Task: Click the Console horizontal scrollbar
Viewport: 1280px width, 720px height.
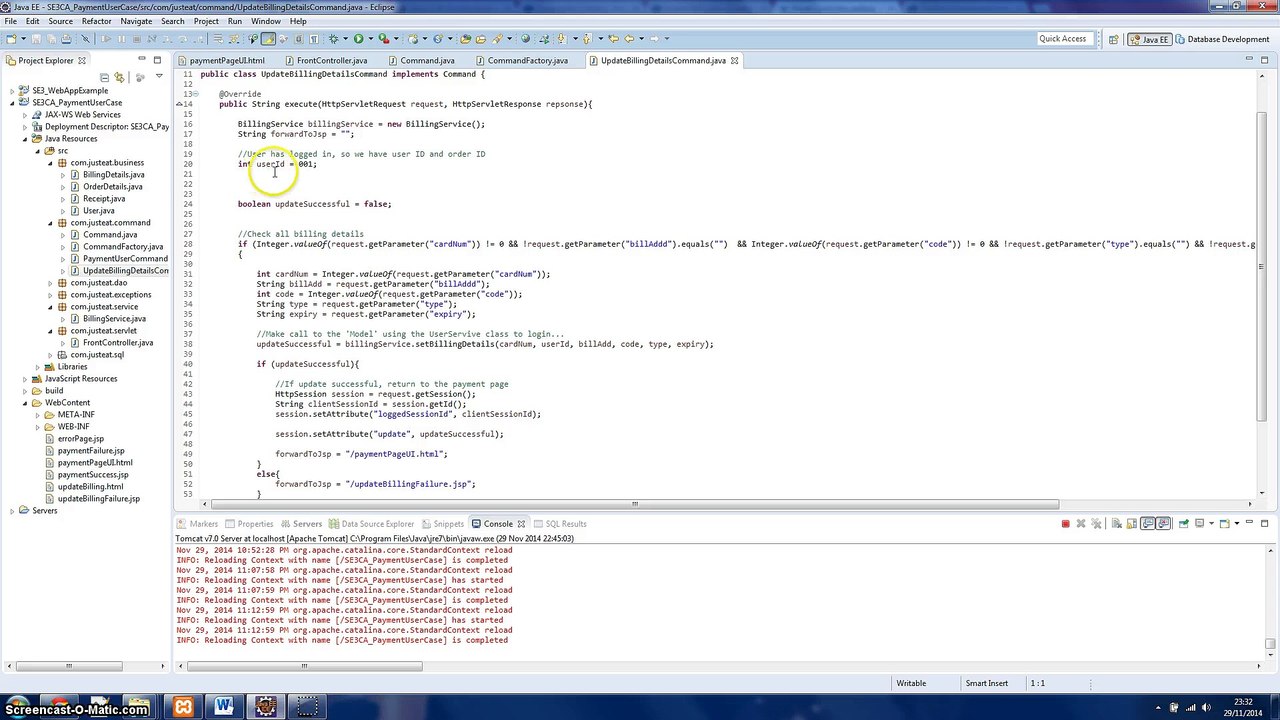Action: (x=304, y=666)
